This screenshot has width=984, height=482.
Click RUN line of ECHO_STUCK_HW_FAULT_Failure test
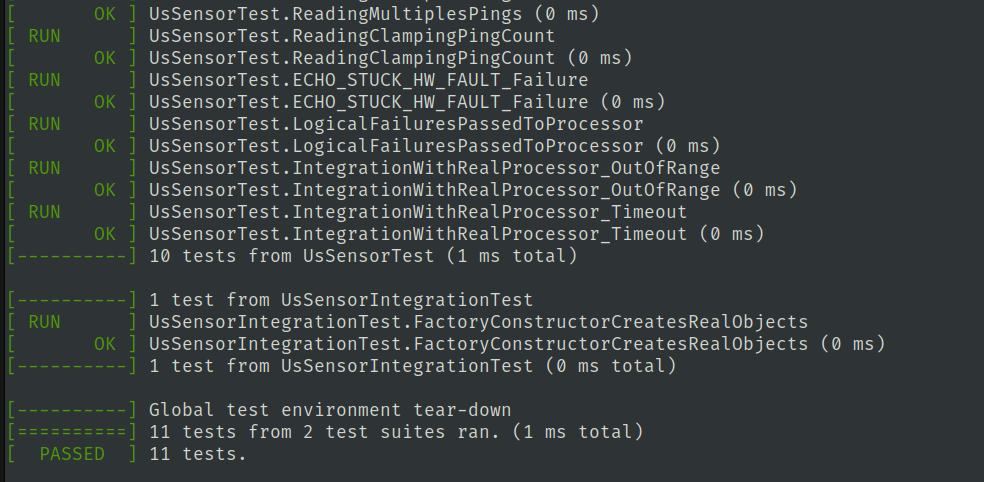[x=368, y=80]
